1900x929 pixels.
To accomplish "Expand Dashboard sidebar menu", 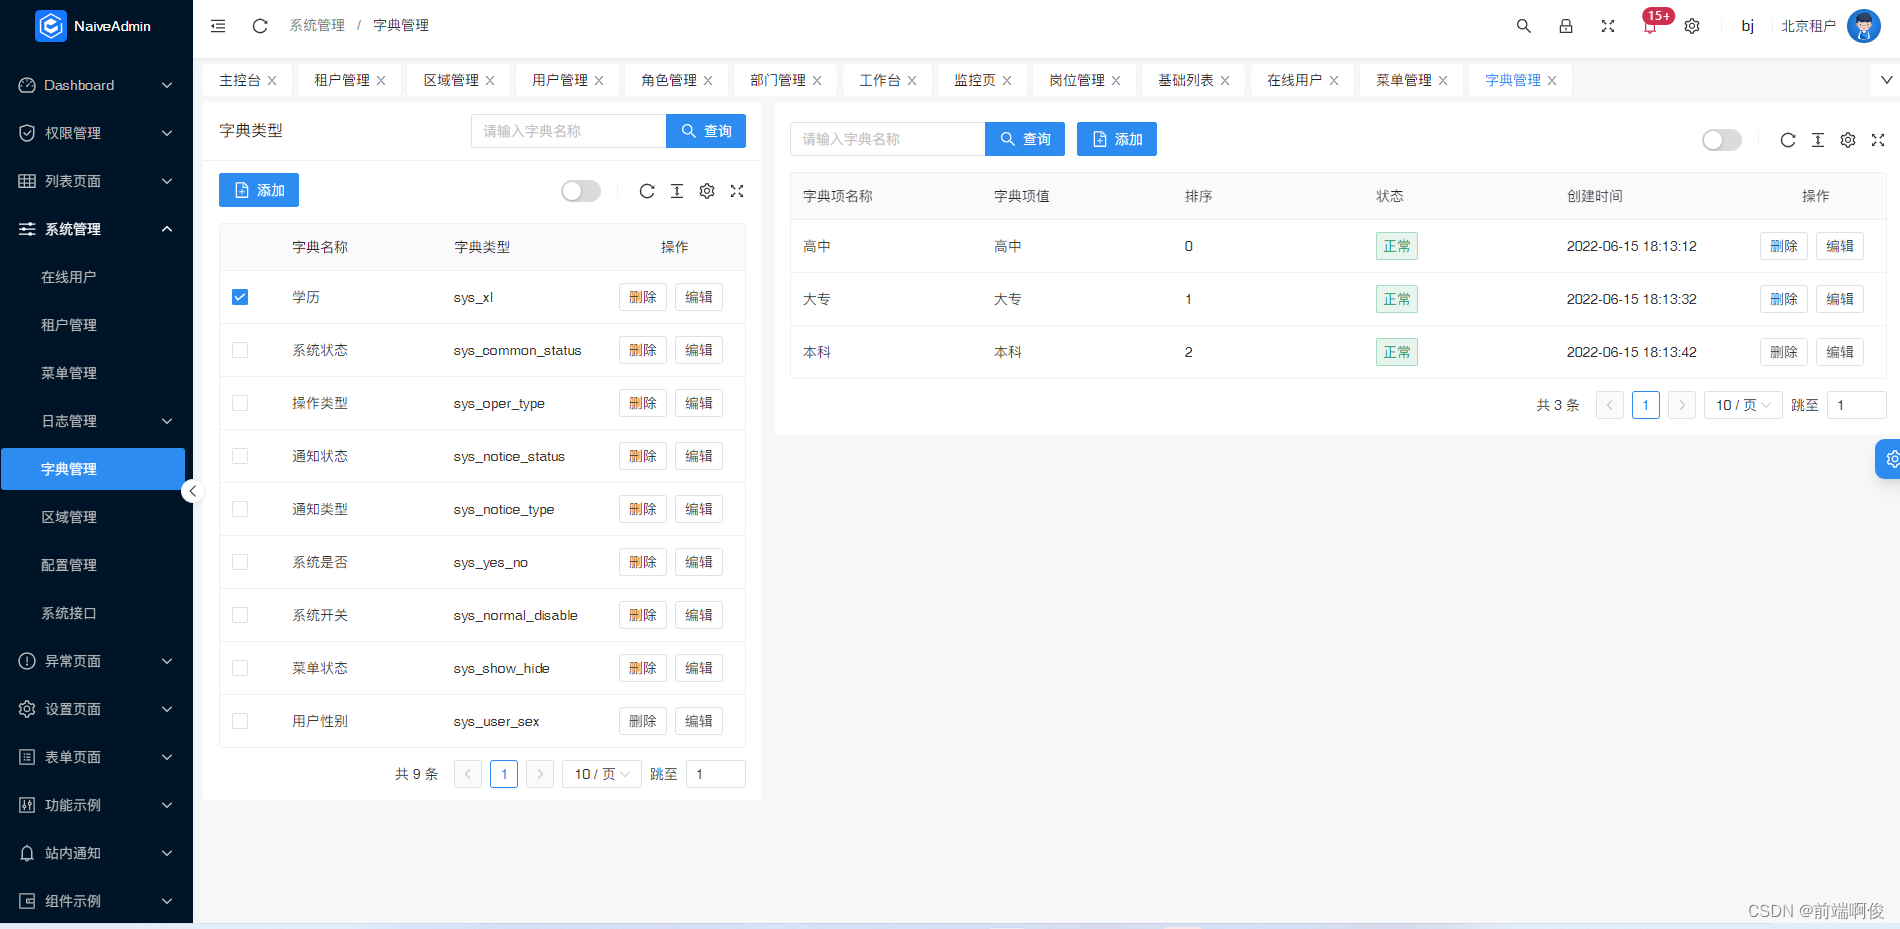I will pos(96,85).
